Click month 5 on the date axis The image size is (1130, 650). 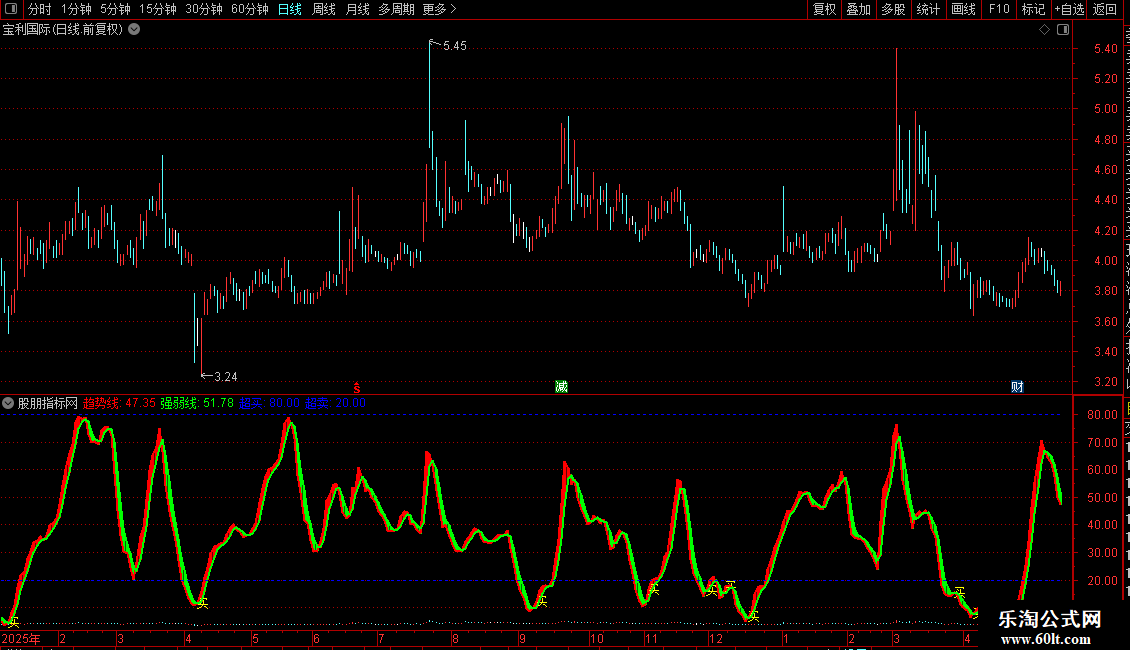point(255,639)
